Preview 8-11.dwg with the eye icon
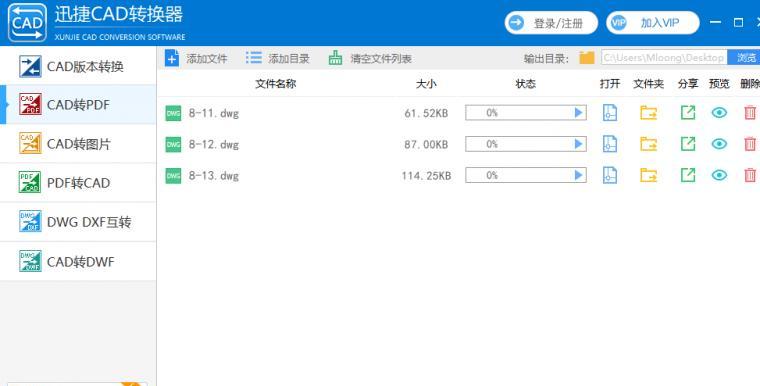 point(719,113)
